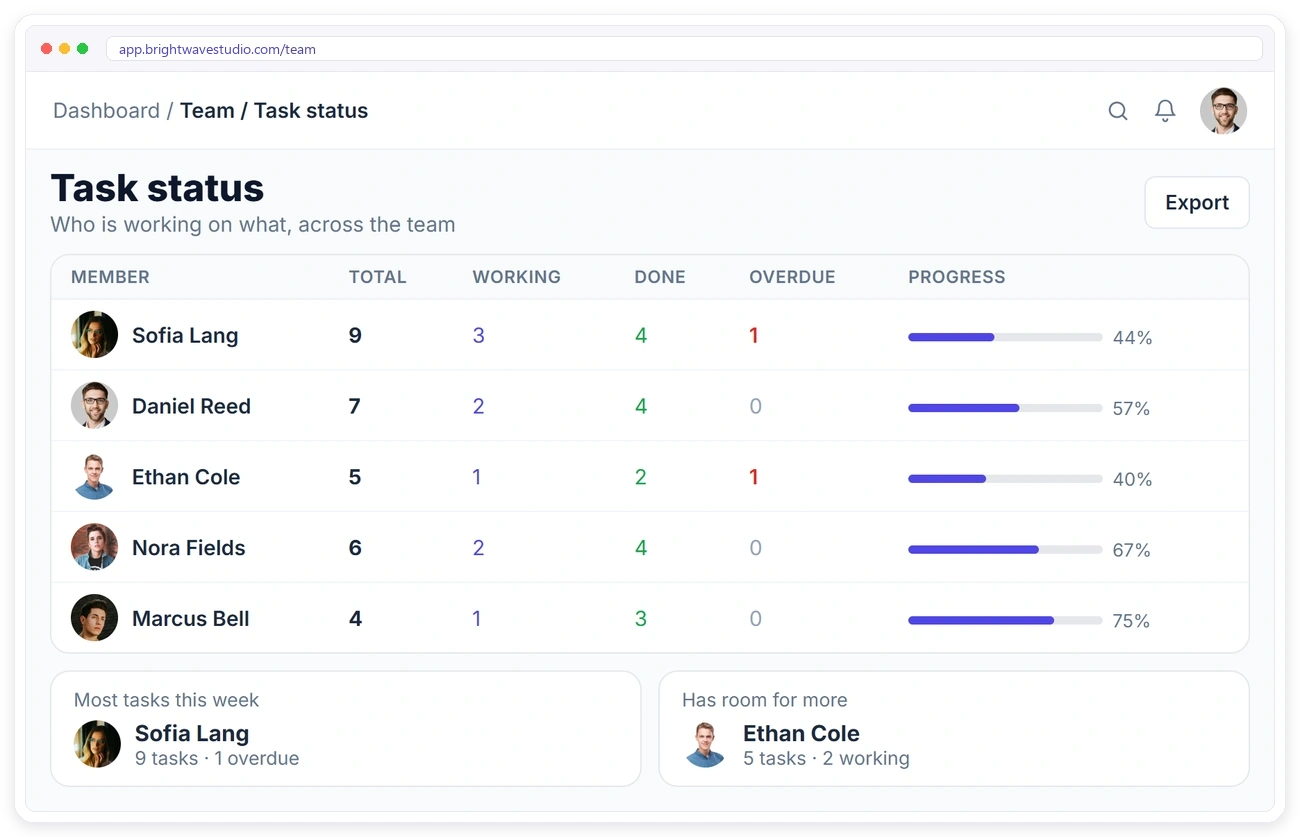Click Daniel Reed's total of 7
The width and height of the screenshot is (1300, 837).
[354, 406]
